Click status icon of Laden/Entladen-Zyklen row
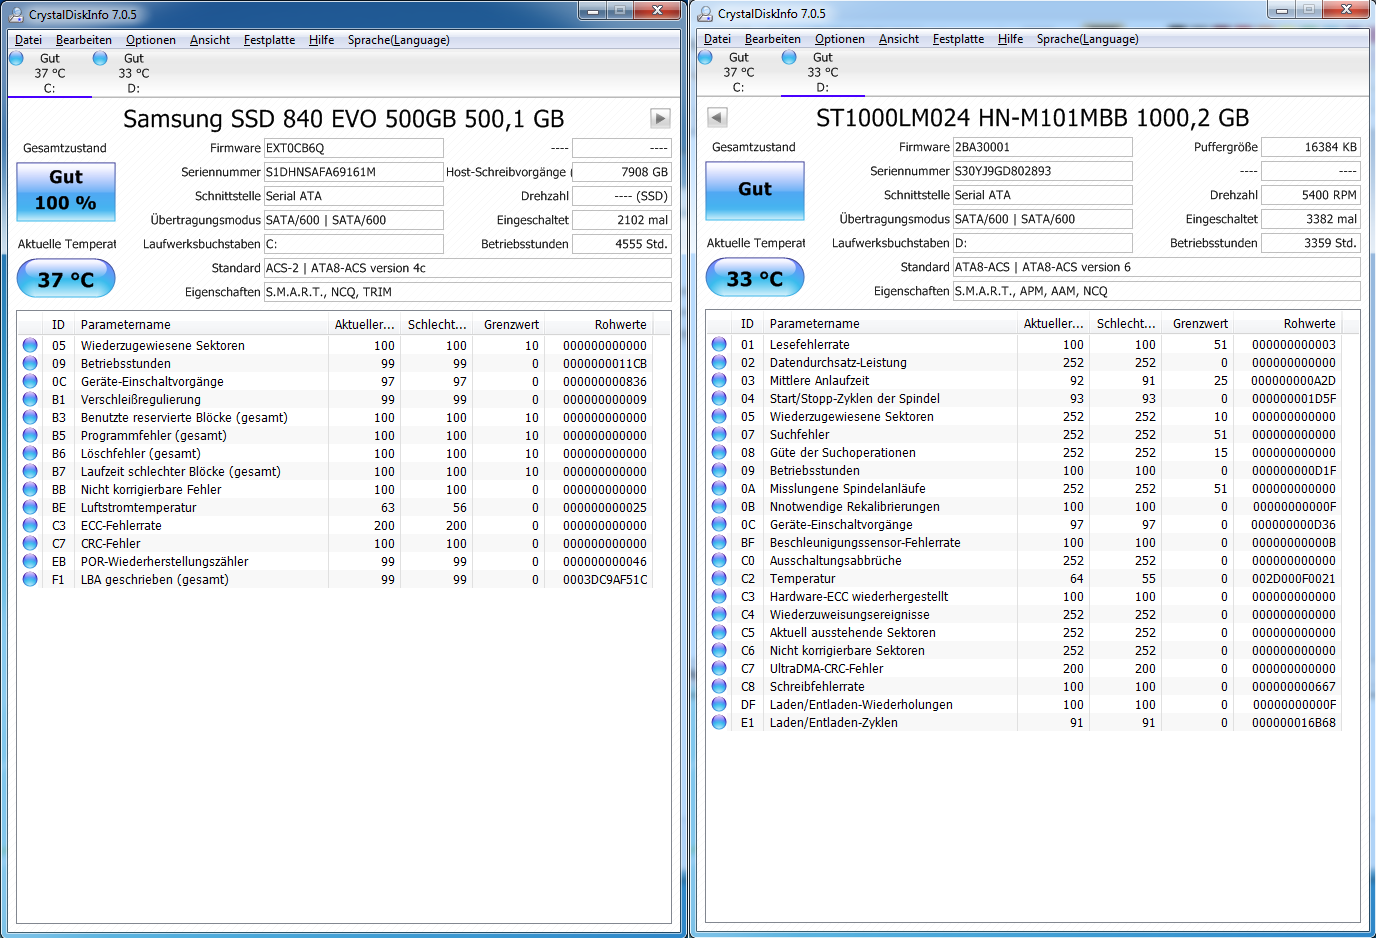 pyautogui.click(x=719, y=722)
